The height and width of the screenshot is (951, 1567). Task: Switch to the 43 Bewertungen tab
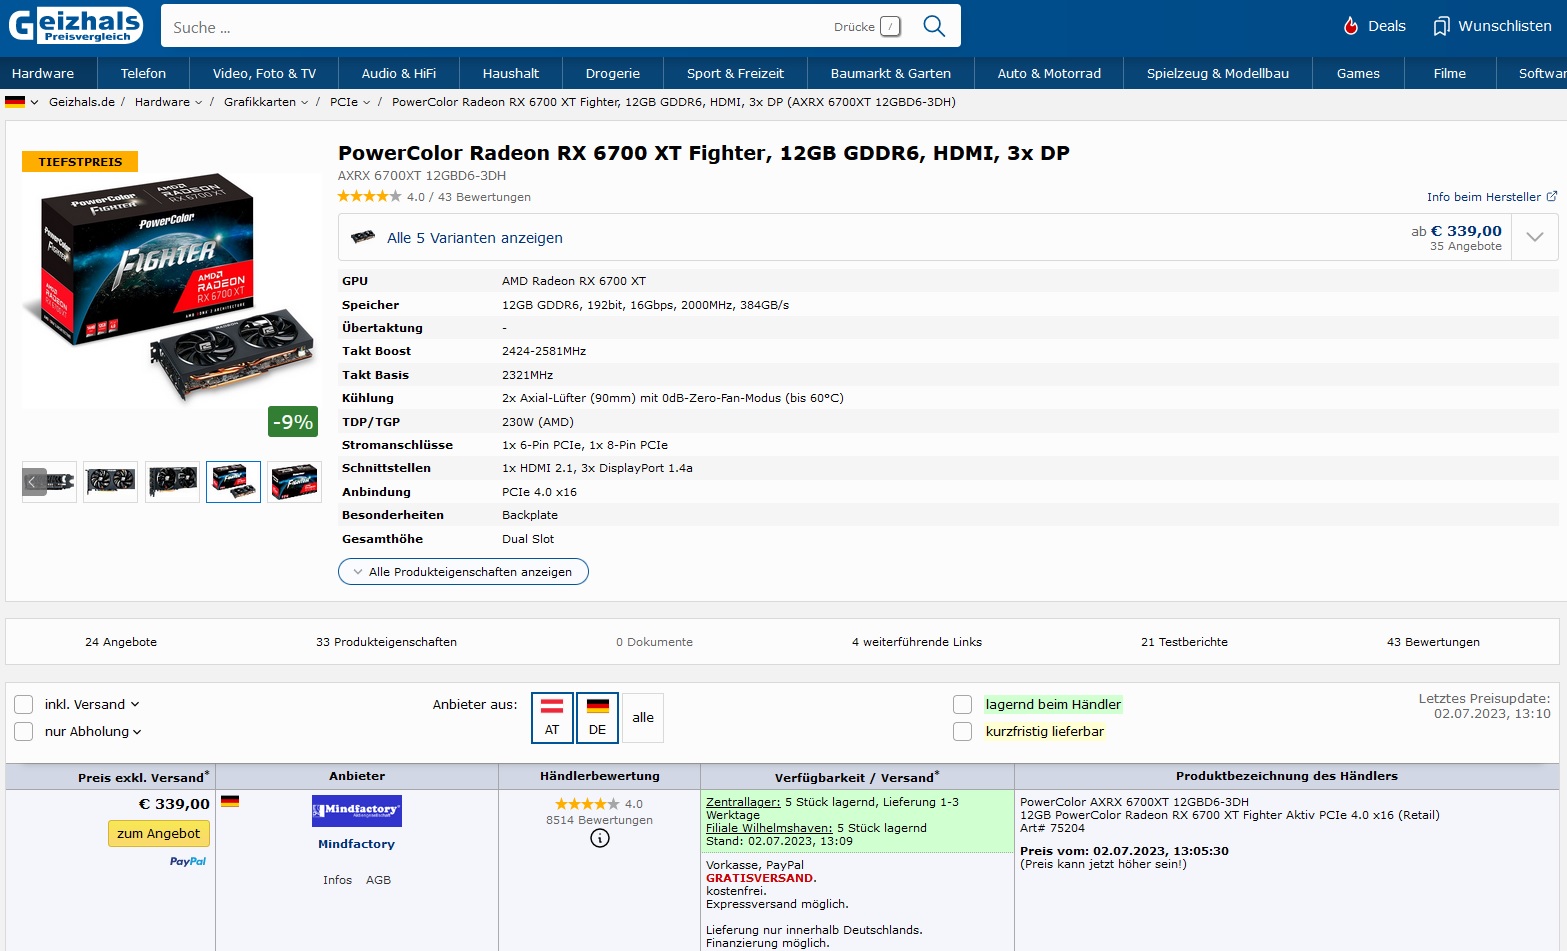click(x=1433, y=642)
